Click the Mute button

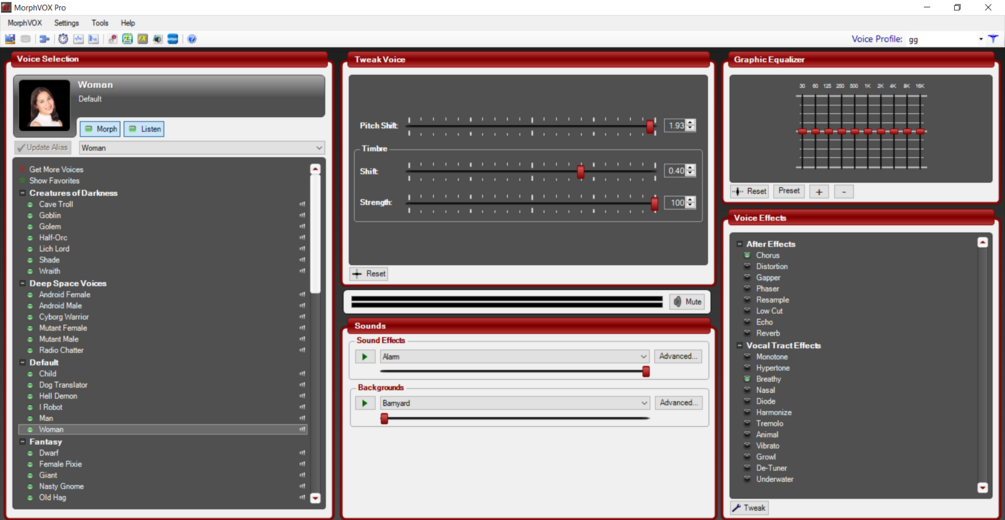pos(687,301)
